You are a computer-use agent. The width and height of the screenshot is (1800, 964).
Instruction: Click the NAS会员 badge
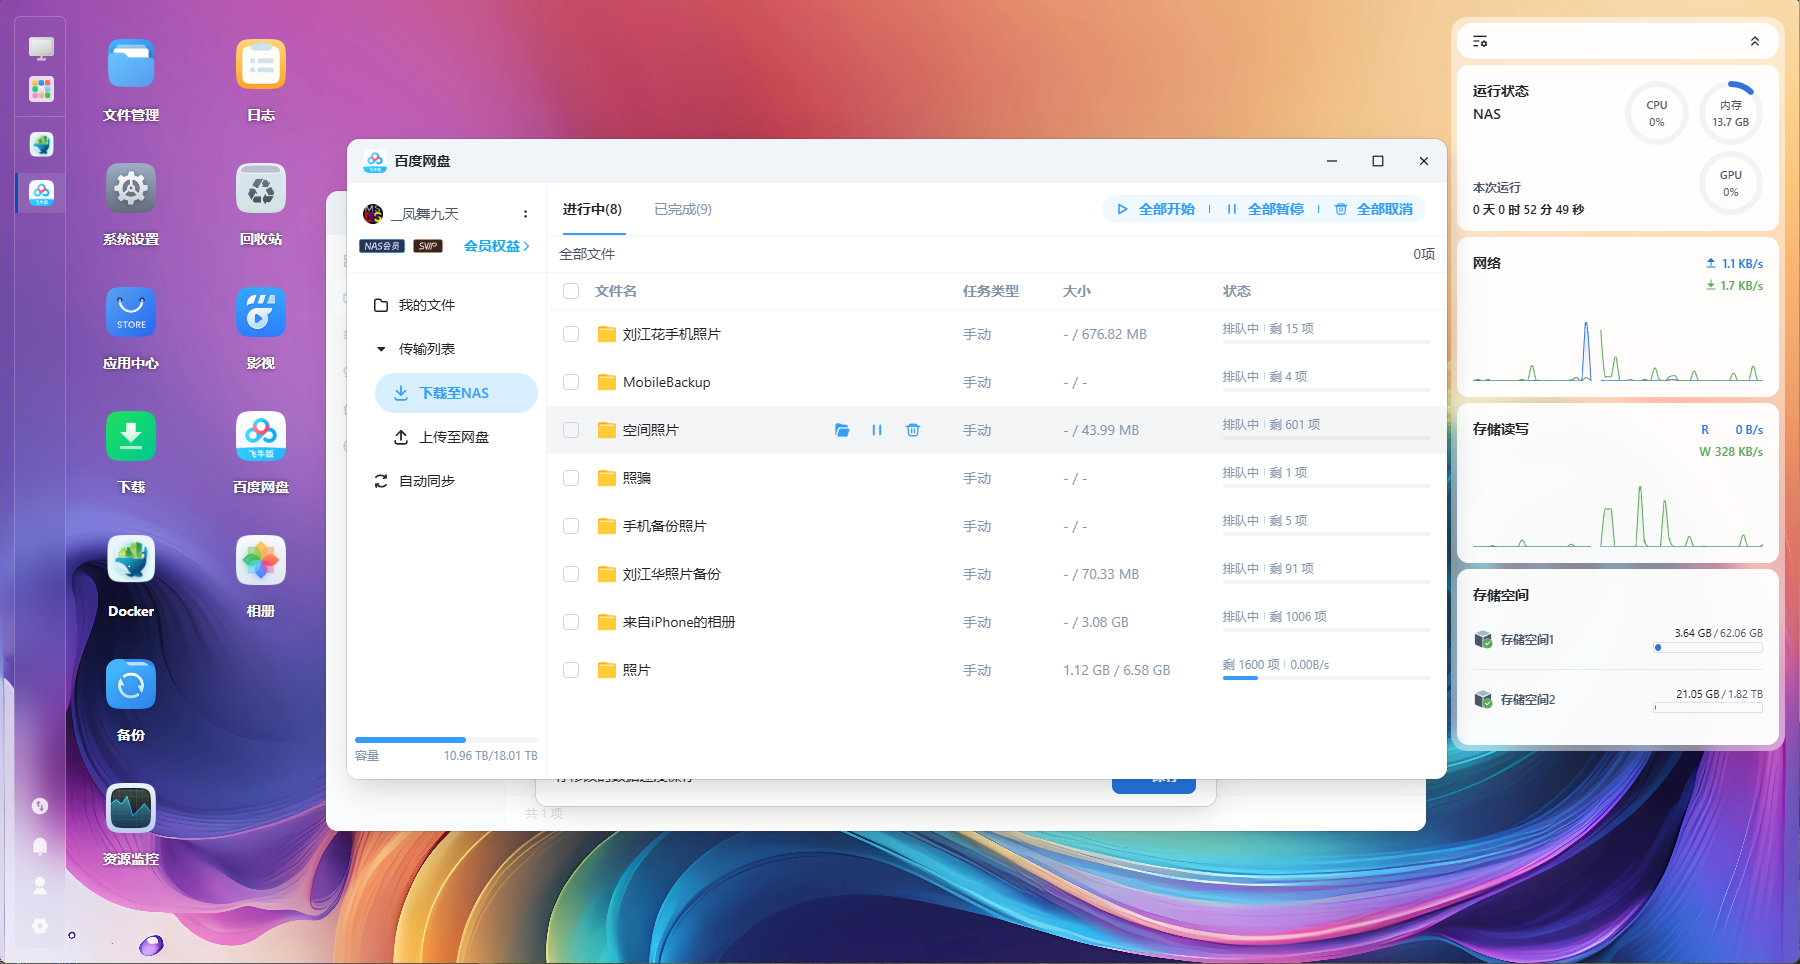click(382, 246)
